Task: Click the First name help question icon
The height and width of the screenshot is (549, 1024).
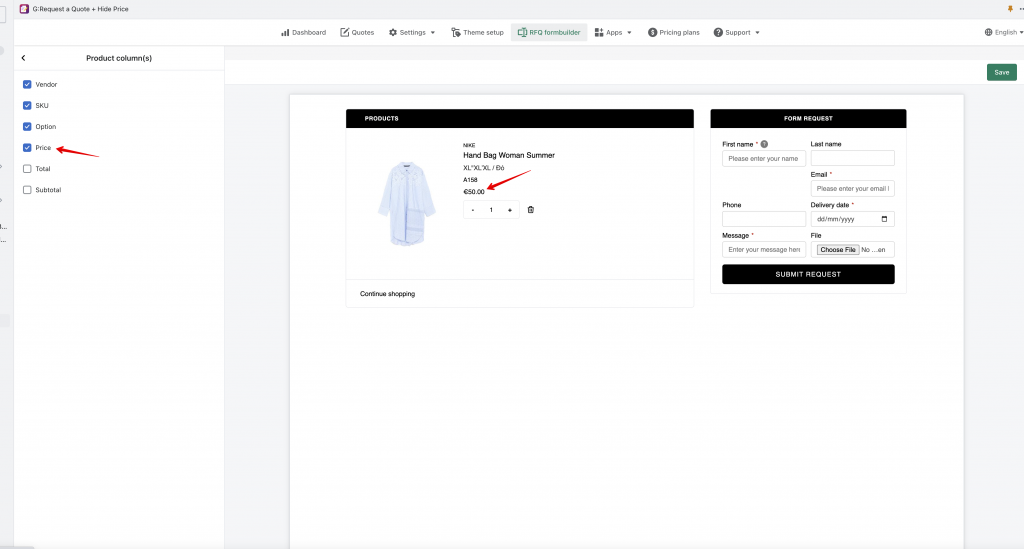Action: click(764, 144)
